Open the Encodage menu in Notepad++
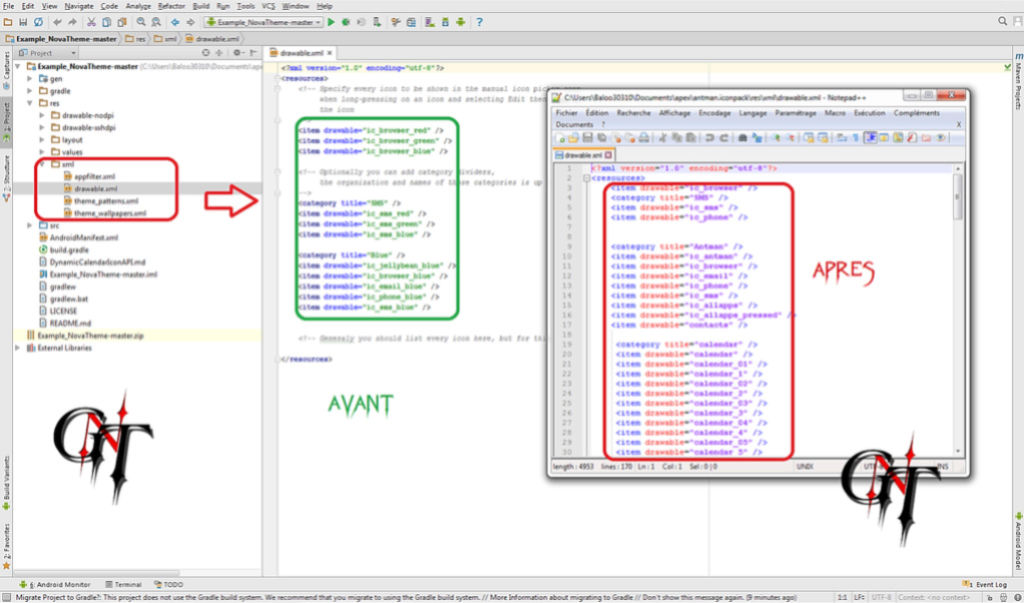This screenshot has height=603, width=1024. (714, 113)
